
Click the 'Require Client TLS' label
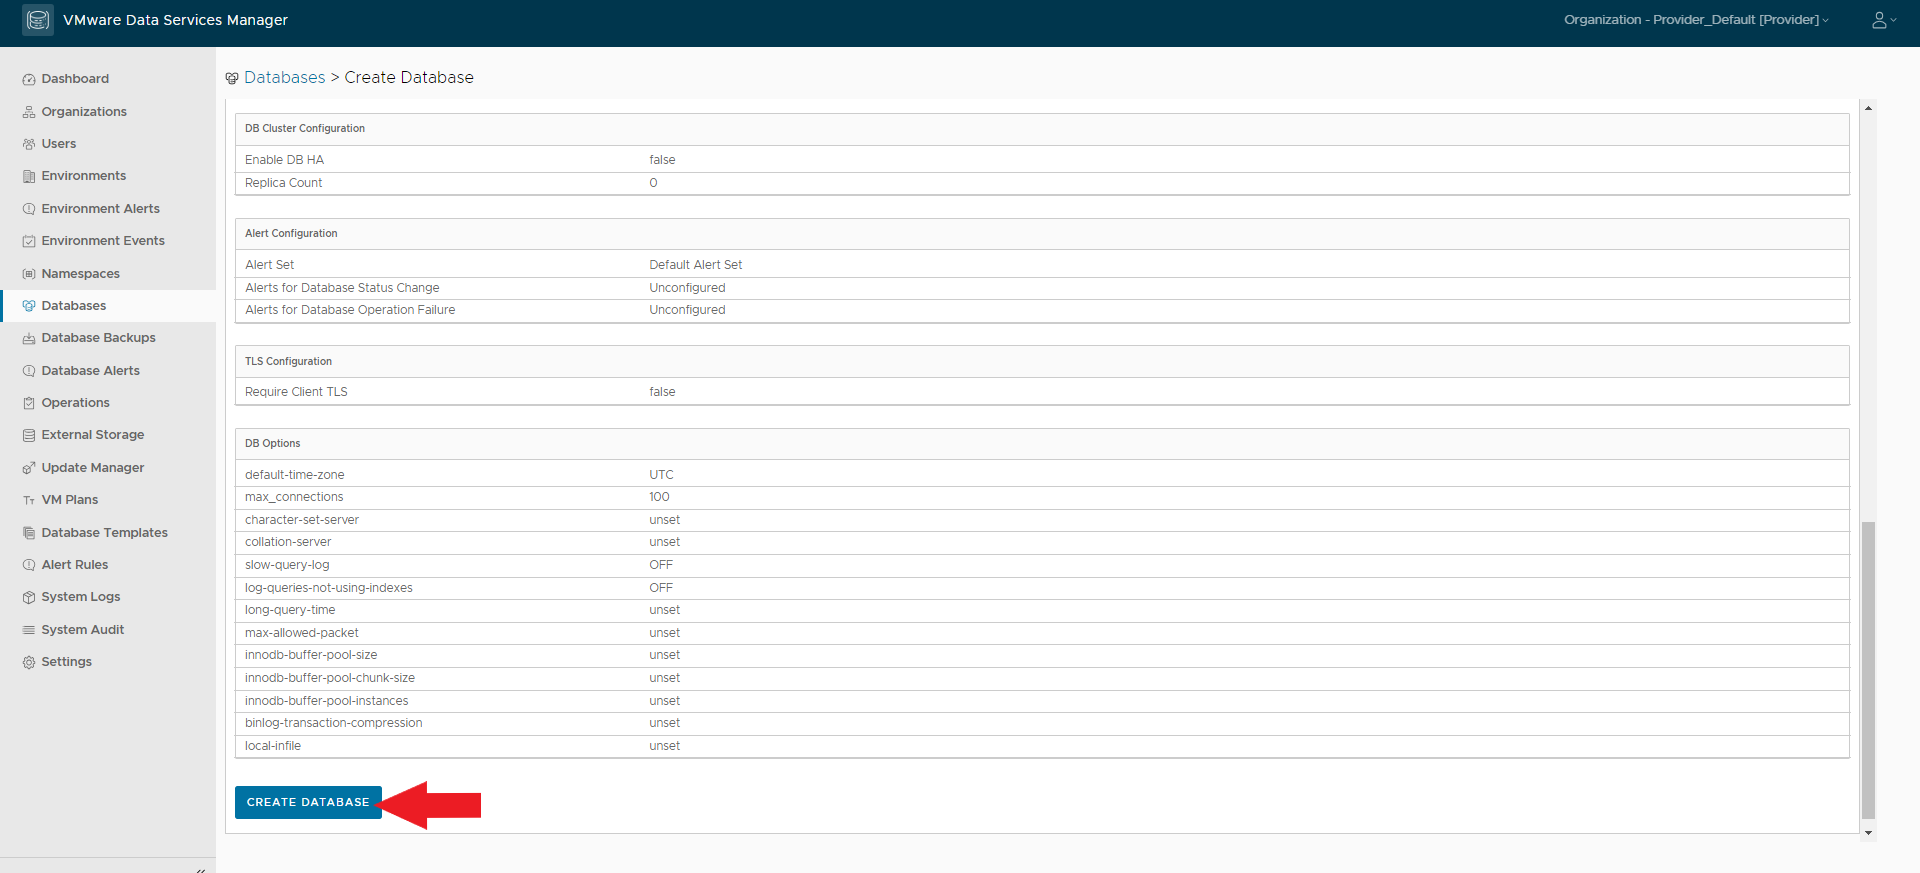point(296,392)
